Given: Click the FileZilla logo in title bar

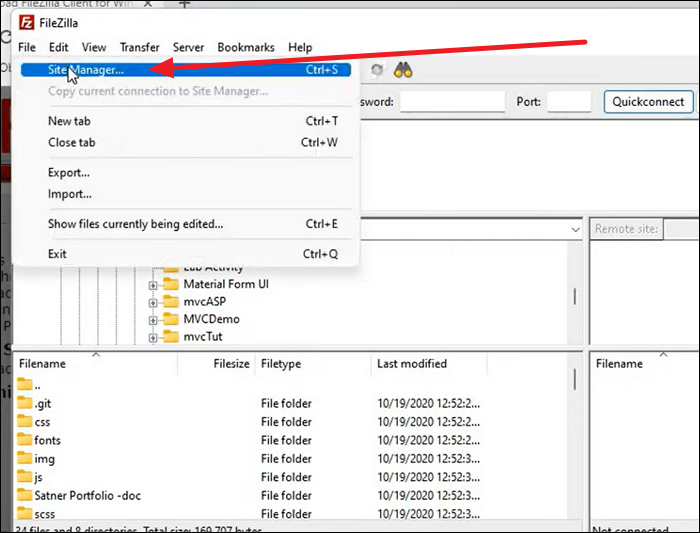Looking at the screenshot, I should pyautogui.click(x=26, y=22).
